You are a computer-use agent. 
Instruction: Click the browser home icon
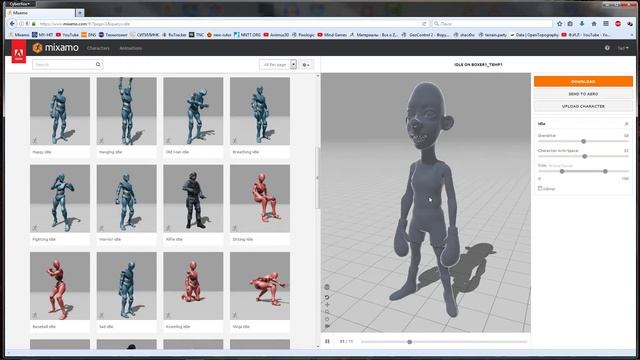594,24
